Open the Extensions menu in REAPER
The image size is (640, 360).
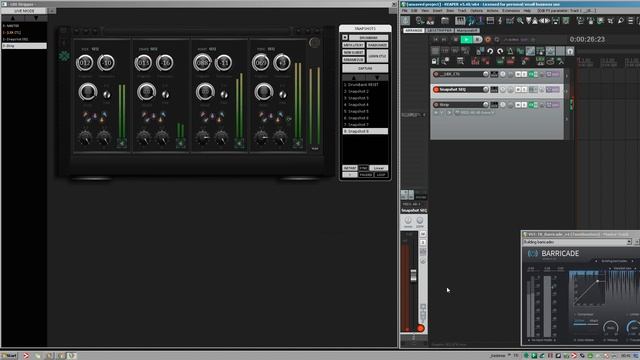(x=511, y=11)
